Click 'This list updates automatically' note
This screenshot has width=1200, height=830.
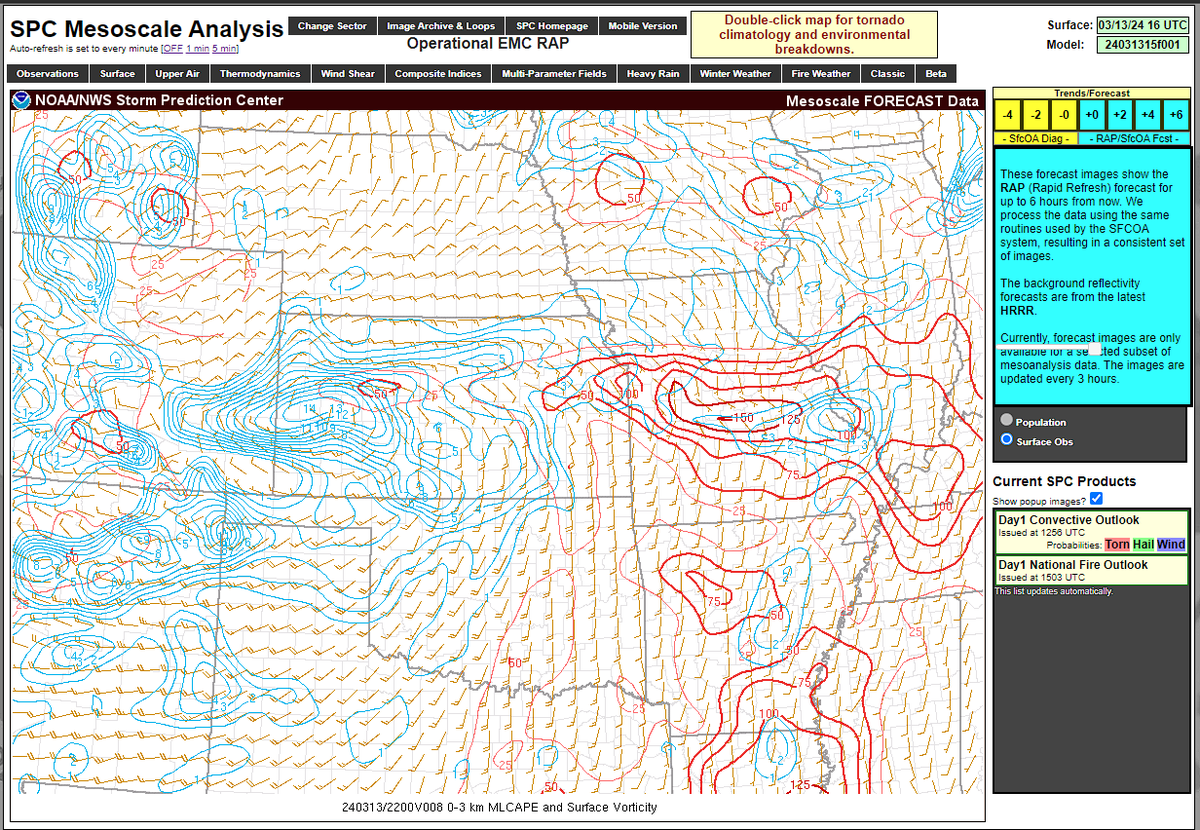[x=1053, y=591]
